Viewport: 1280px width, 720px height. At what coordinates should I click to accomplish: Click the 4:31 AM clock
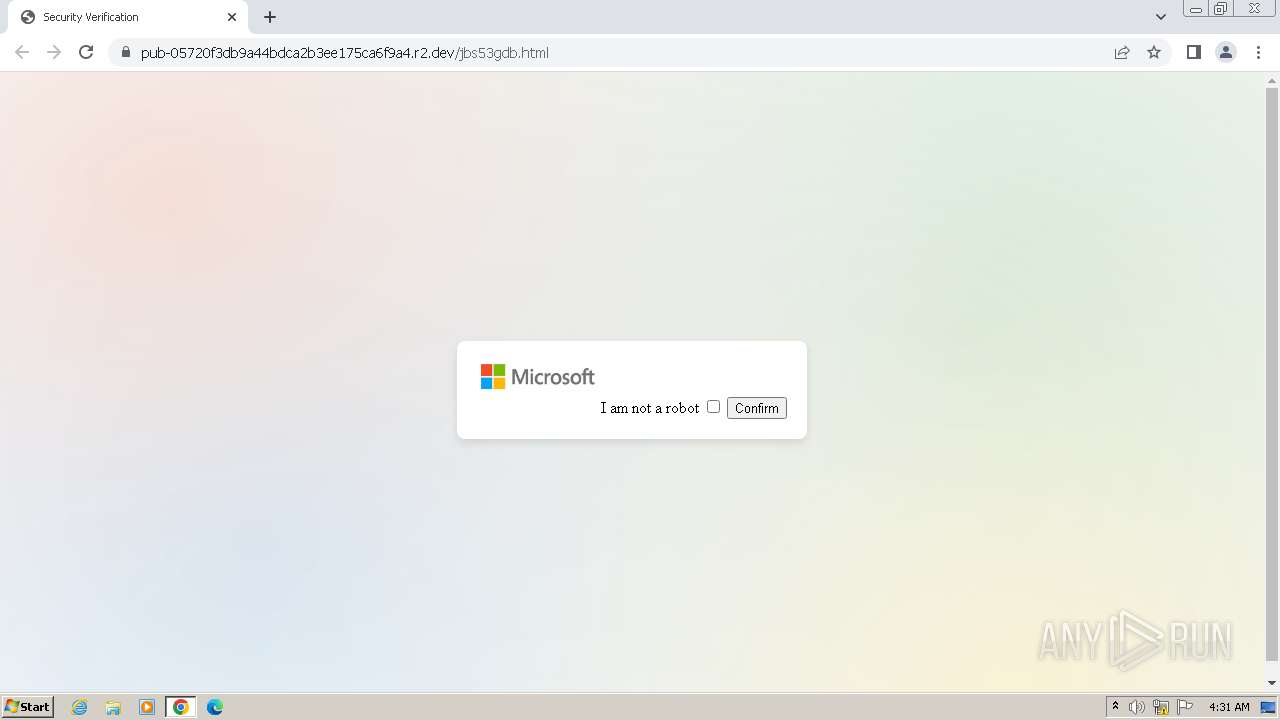click(x=1229, y=707)
